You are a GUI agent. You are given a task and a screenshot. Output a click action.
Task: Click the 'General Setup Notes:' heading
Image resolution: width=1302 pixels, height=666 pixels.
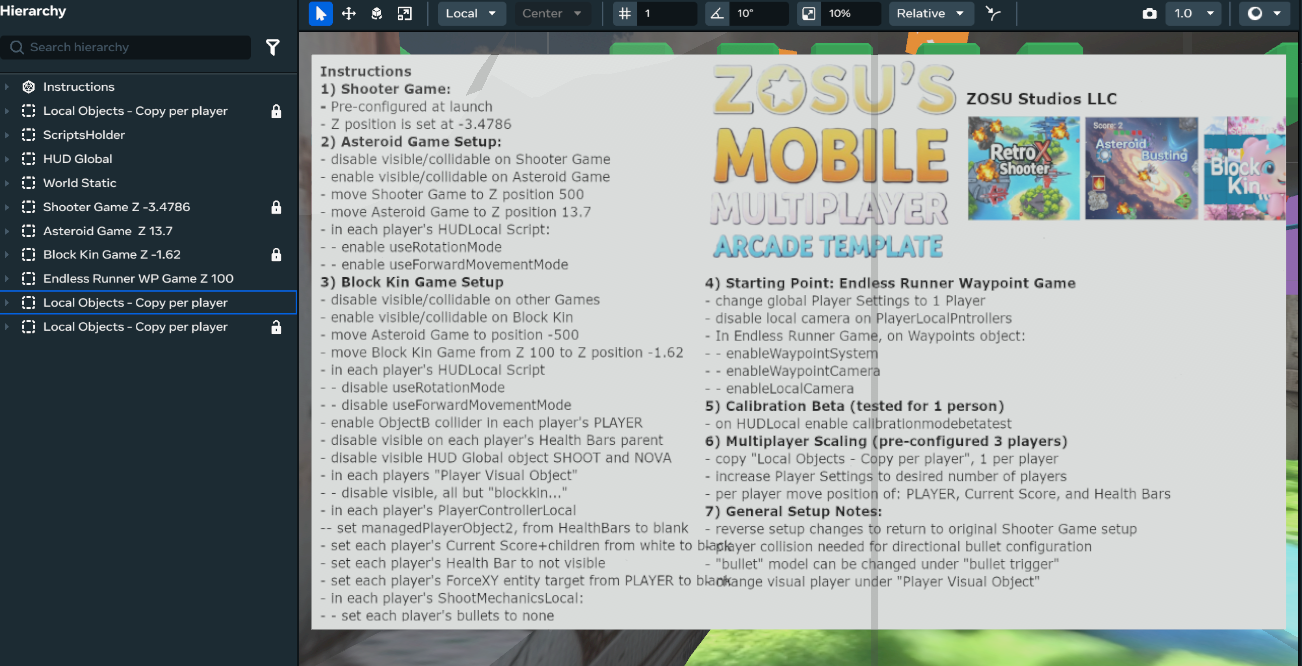click(793, 511)
